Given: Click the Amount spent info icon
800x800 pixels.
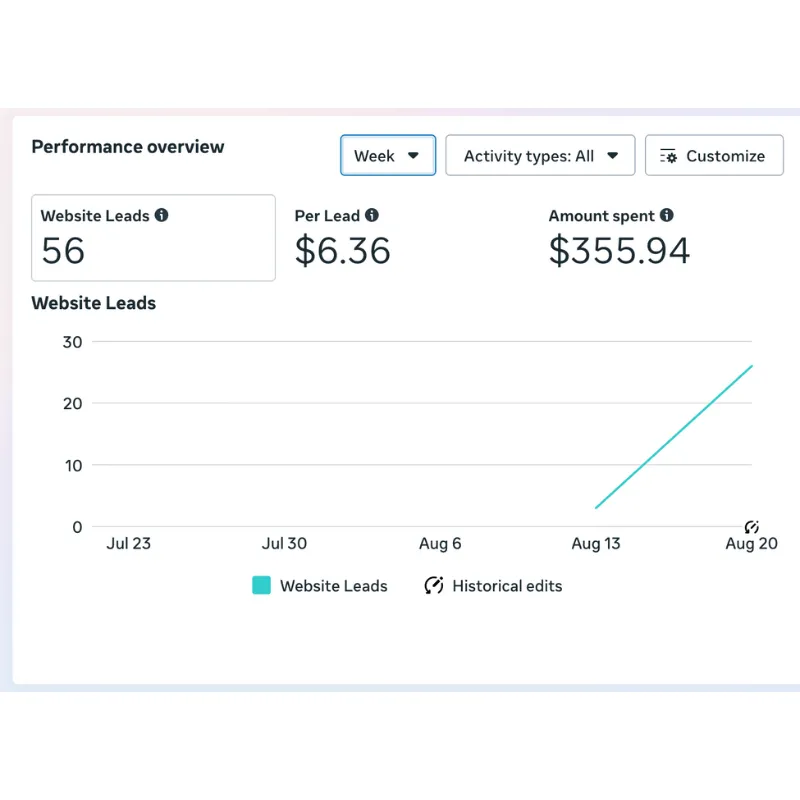Looking at the screenshot, I should (667, 215).
